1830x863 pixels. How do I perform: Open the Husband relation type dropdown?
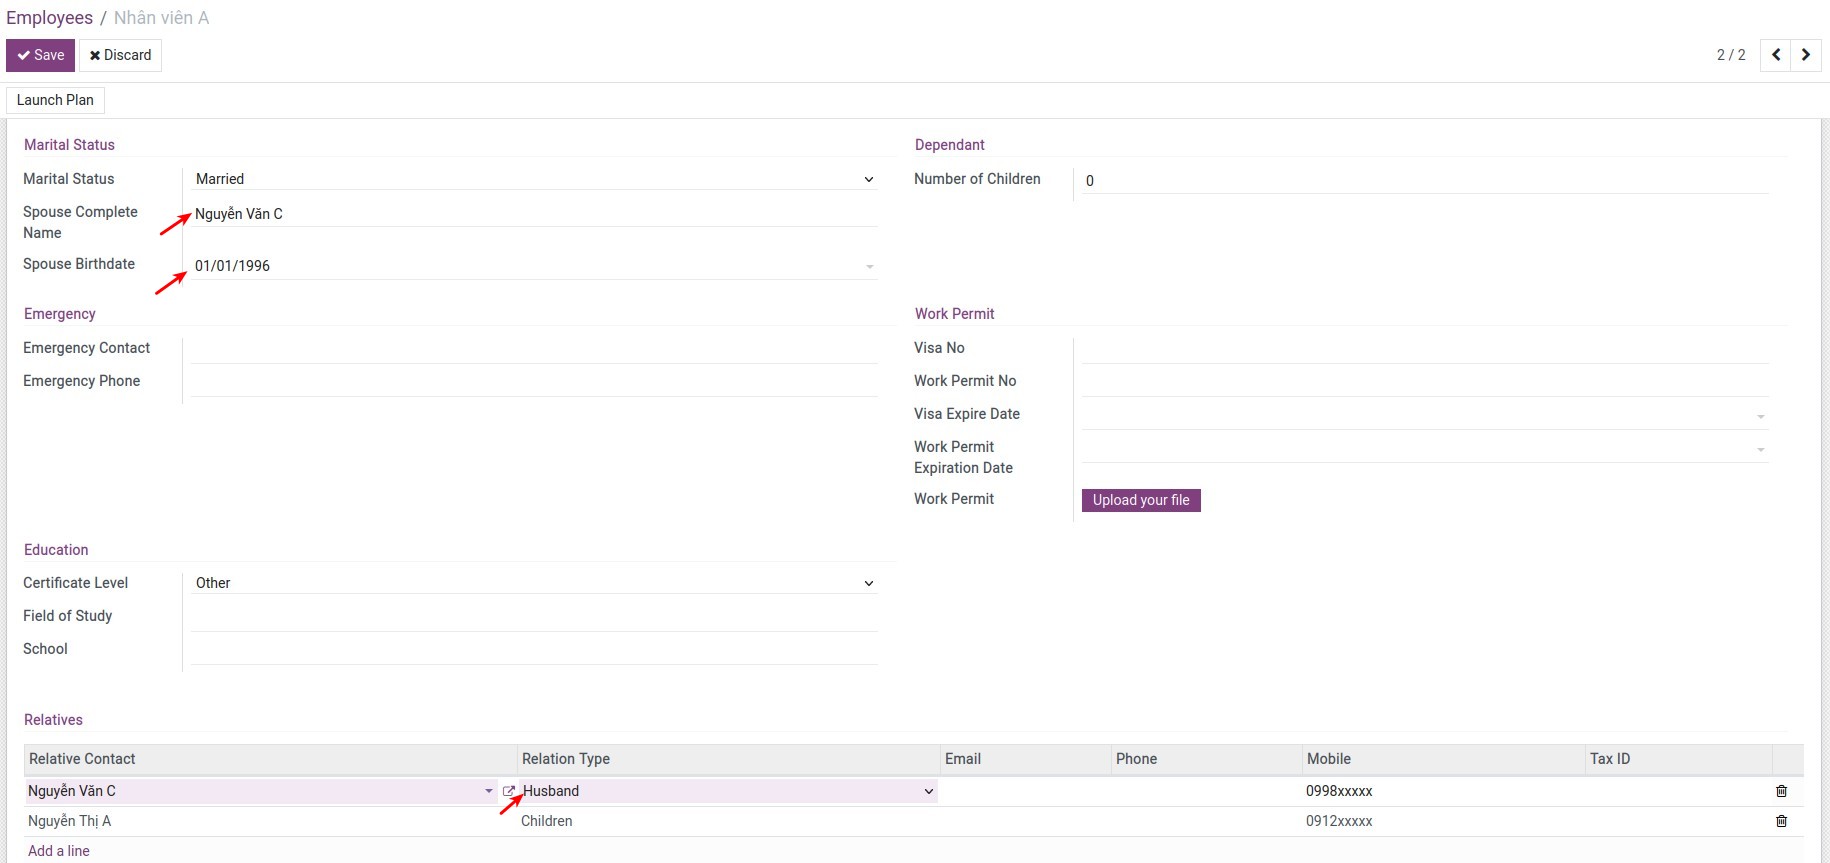click(728, 791)
